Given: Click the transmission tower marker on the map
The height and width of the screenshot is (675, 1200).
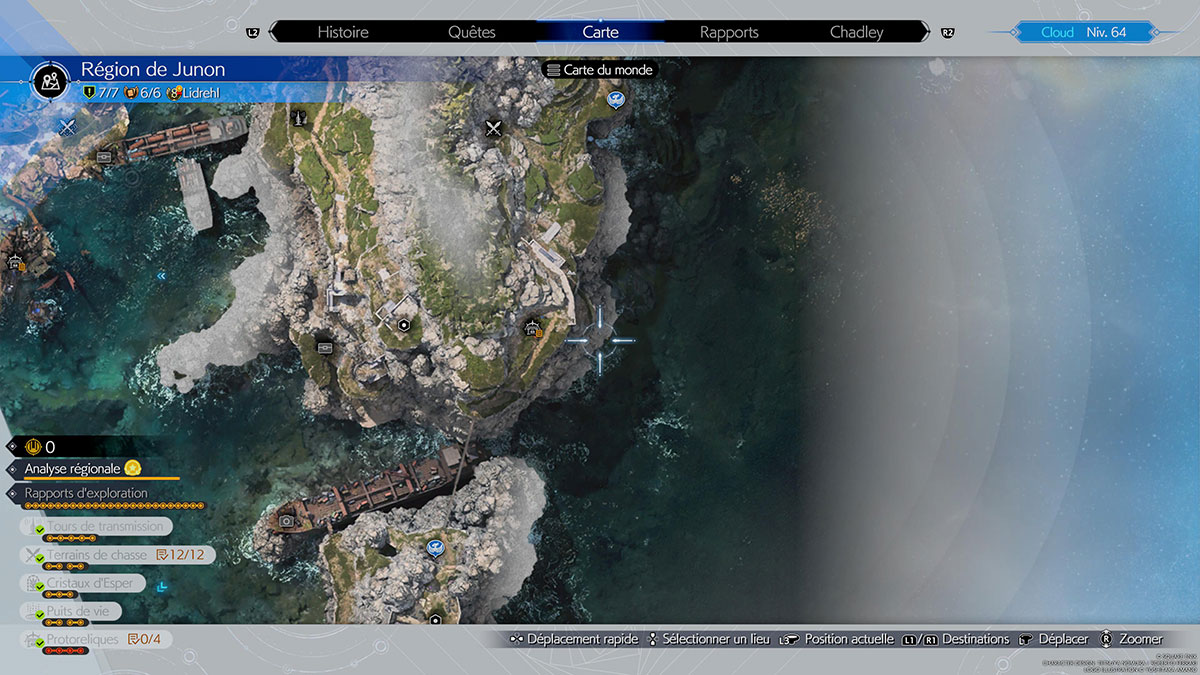Looking at the screenshot, I should [299, 118].
